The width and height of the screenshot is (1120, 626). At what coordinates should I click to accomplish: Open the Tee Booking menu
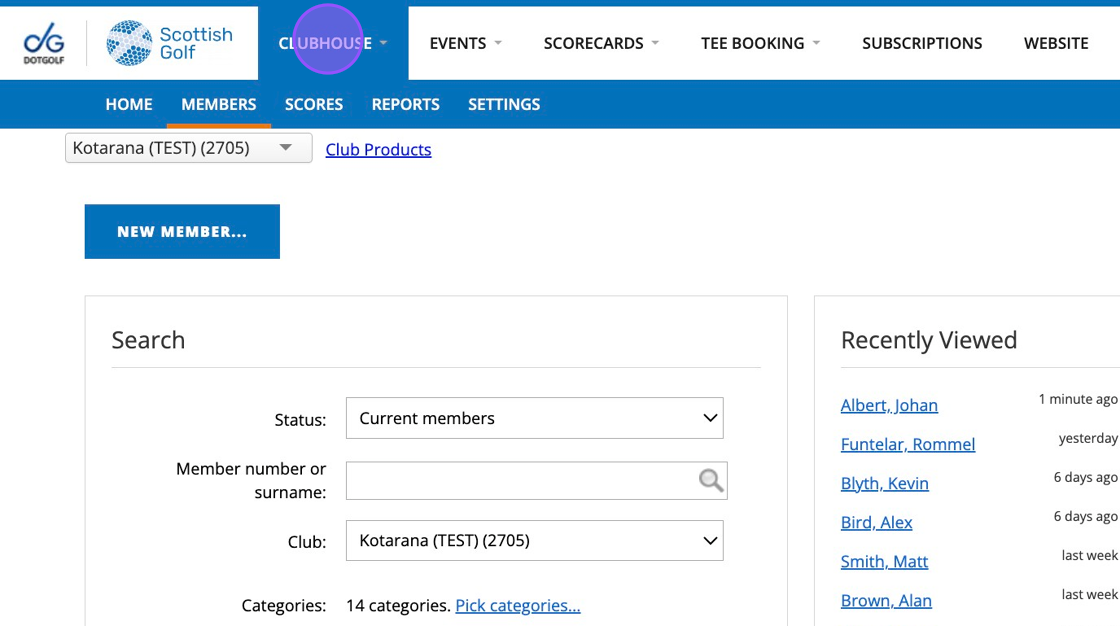point(760,43)
